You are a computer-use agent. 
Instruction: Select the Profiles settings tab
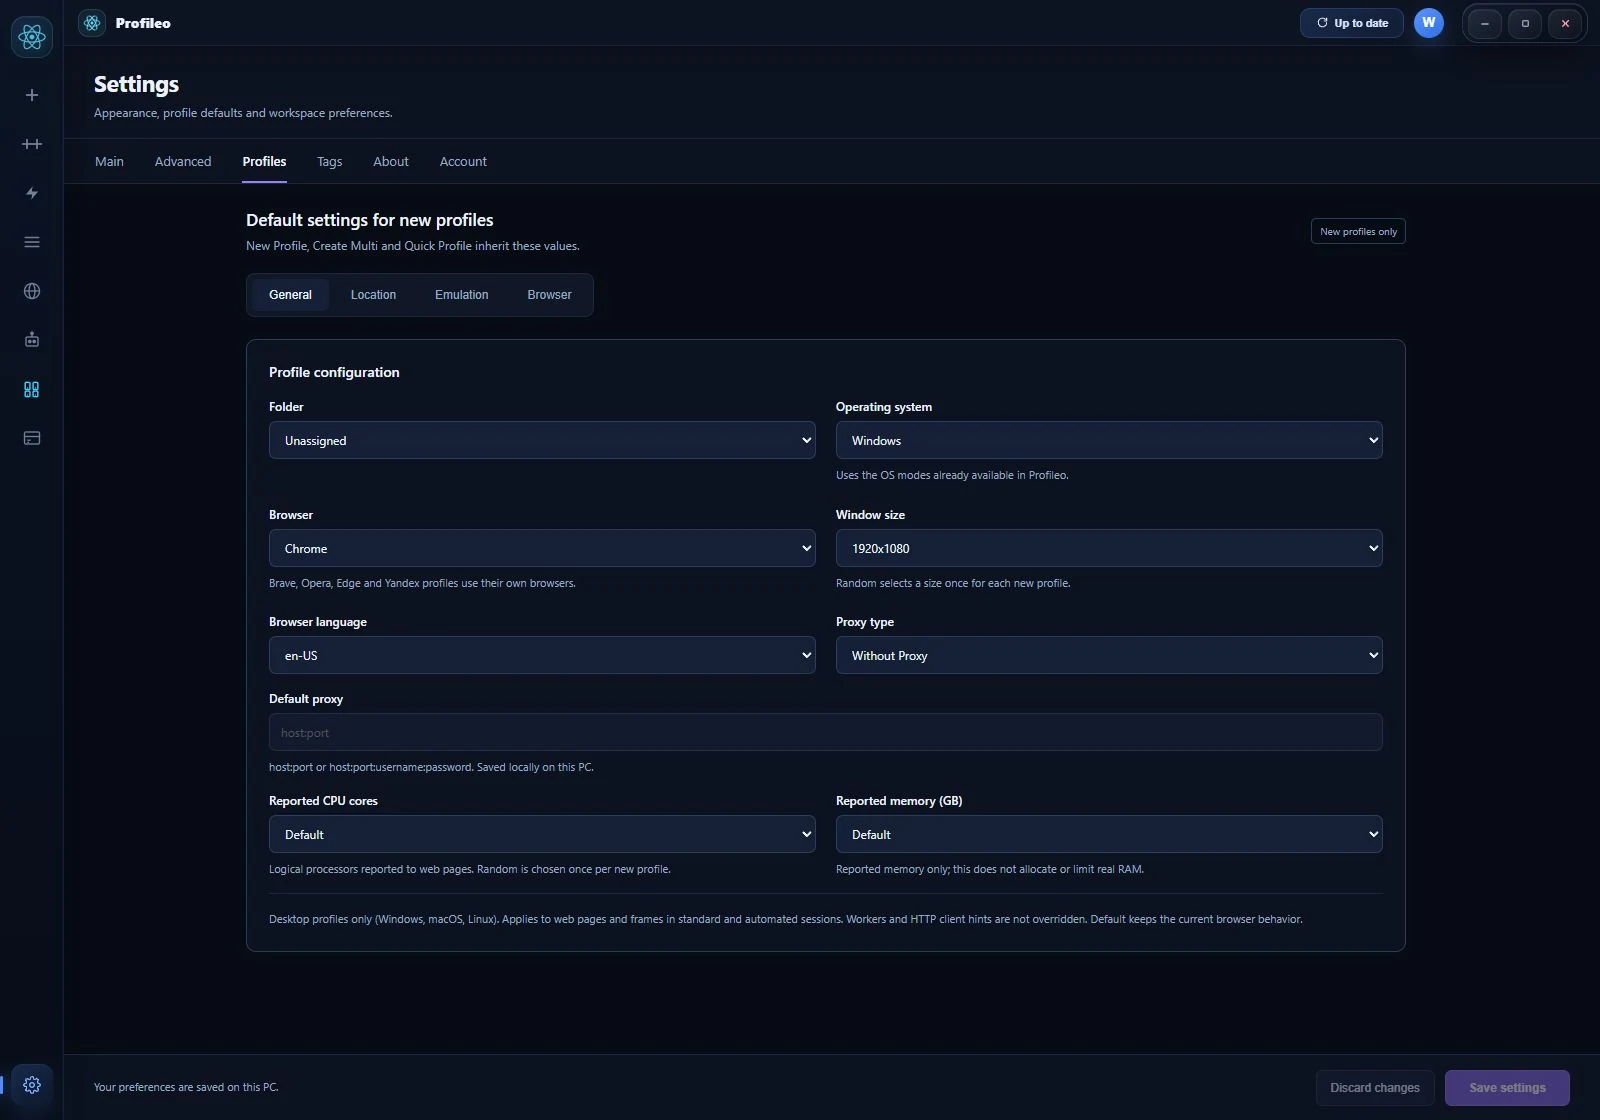264,161
